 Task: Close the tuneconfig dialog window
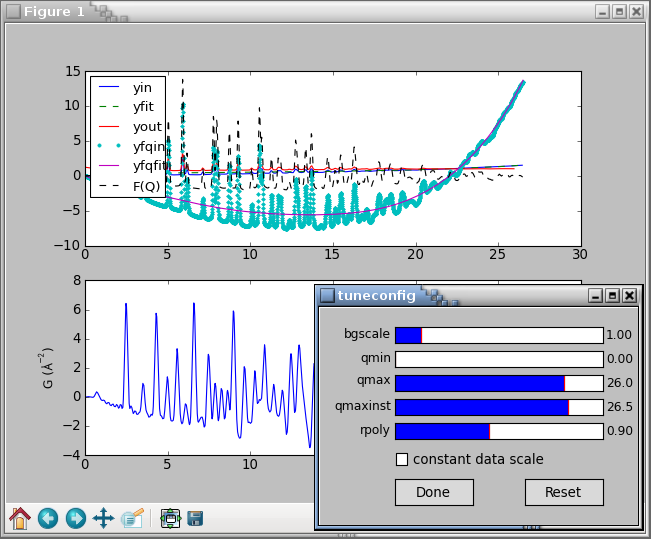tap(629, 295)
